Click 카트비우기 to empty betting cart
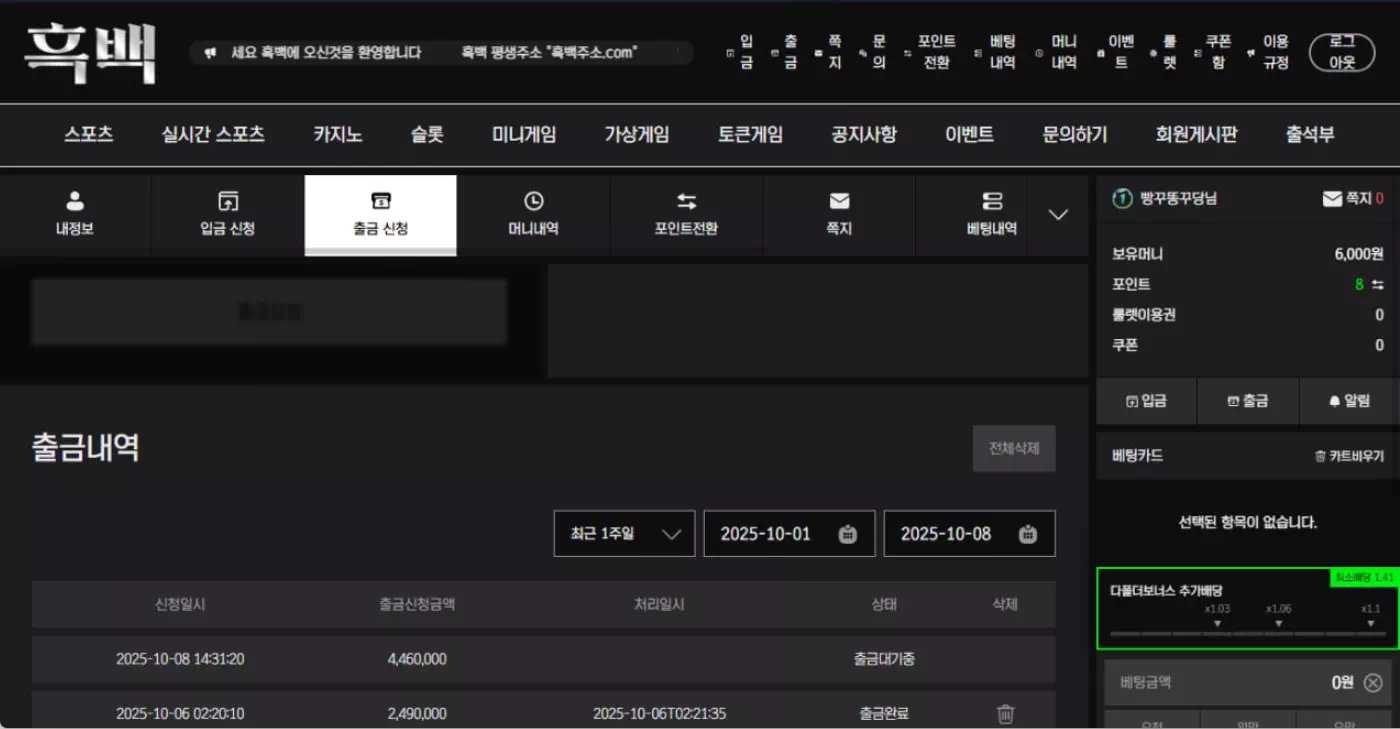The height and width of the screenshot is (729, 1400). coord(1349,456)
